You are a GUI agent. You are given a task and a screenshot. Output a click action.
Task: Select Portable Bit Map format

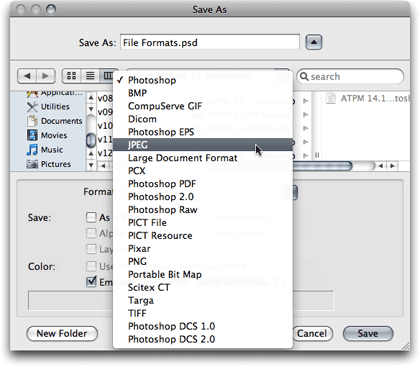click(203, 274)
